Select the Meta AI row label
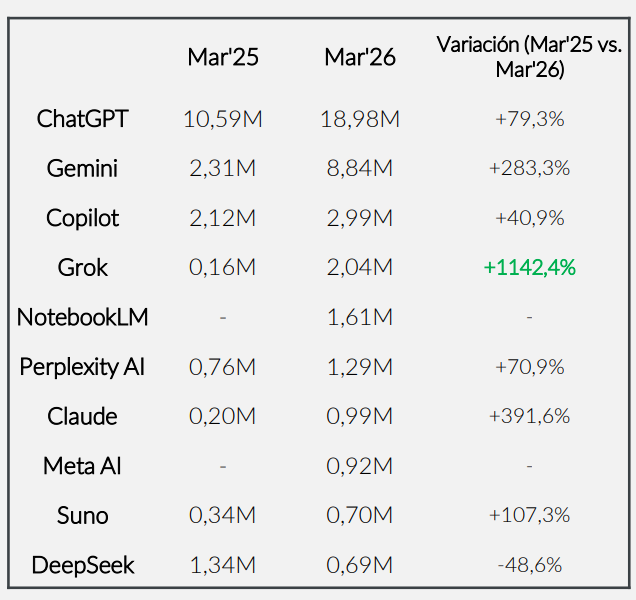 (x=82, y=466)
